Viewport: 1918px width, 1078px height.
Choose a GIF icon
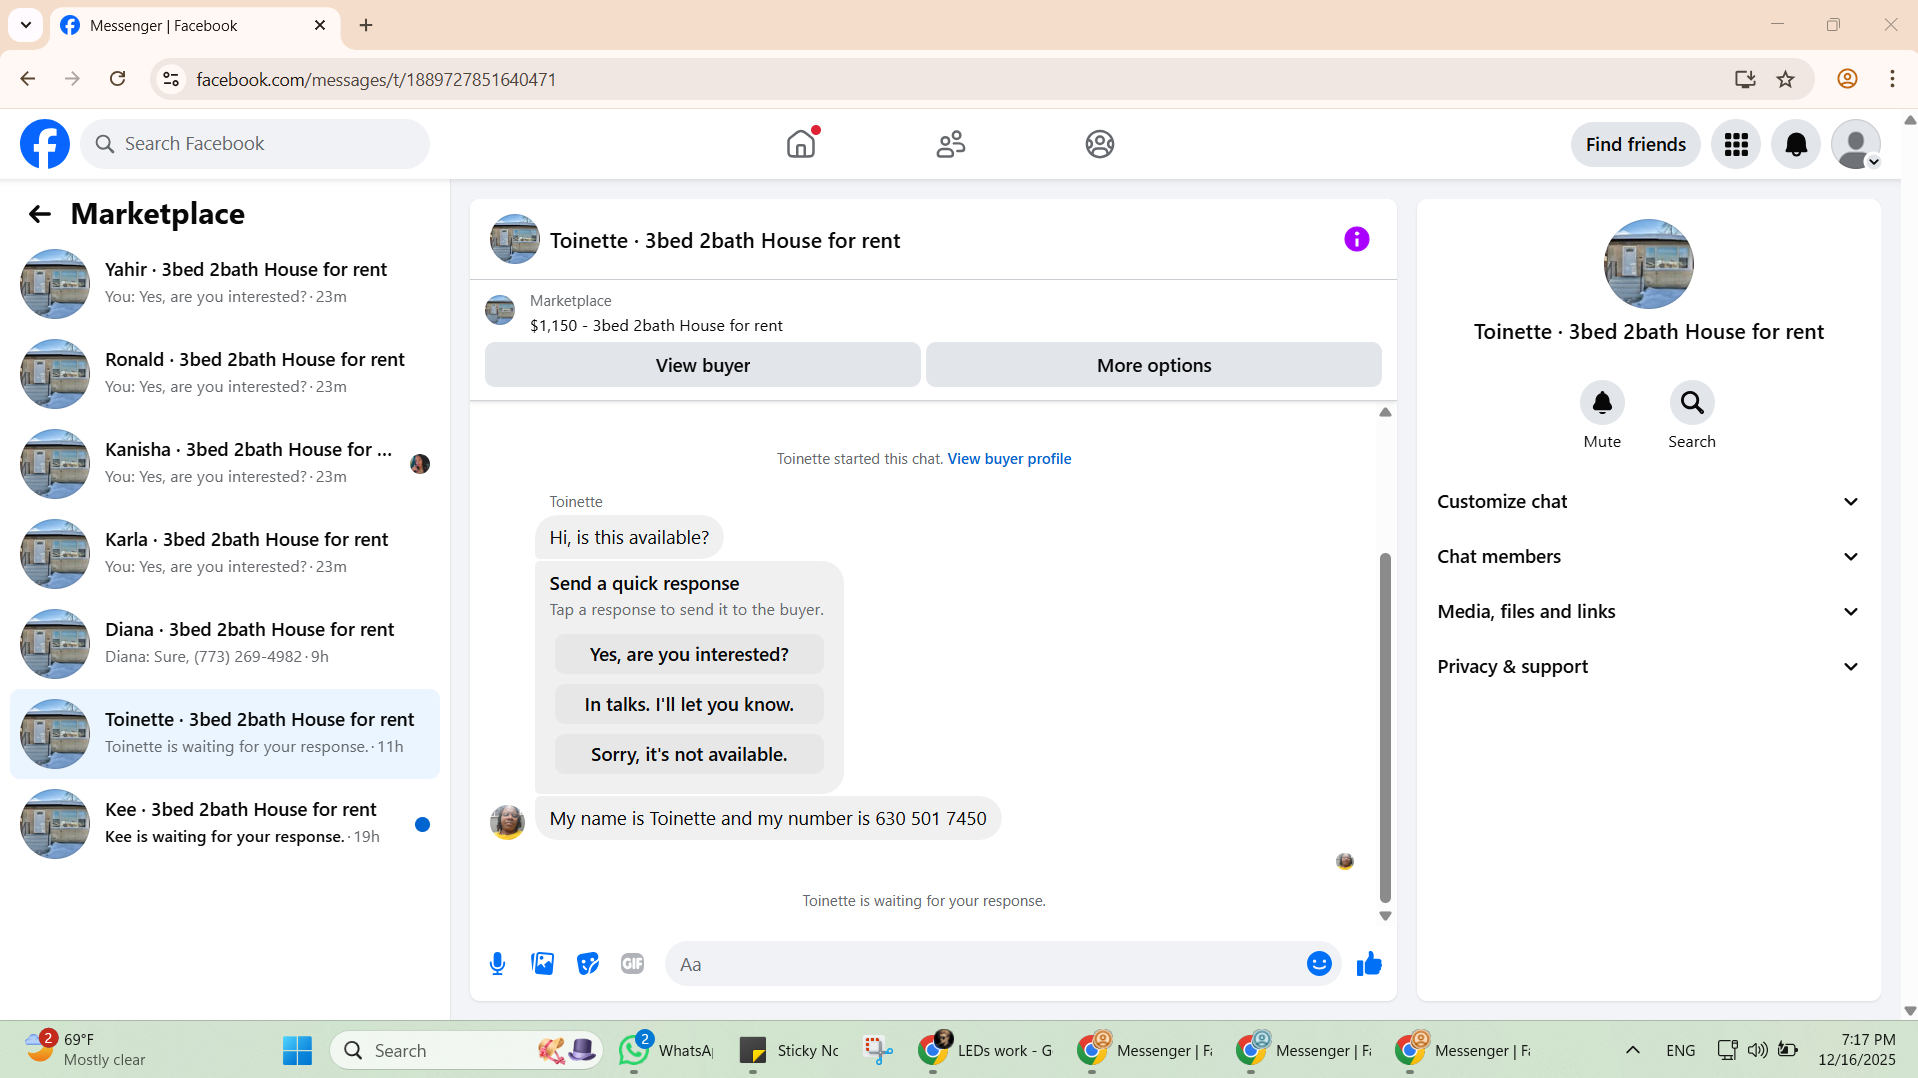(632, 964)
